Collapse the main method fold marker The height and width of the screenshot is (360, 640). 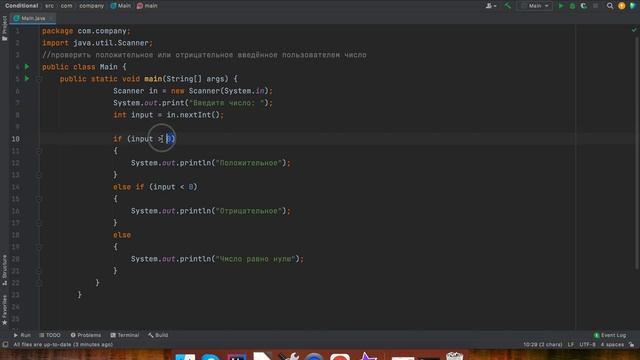point(39,79)
